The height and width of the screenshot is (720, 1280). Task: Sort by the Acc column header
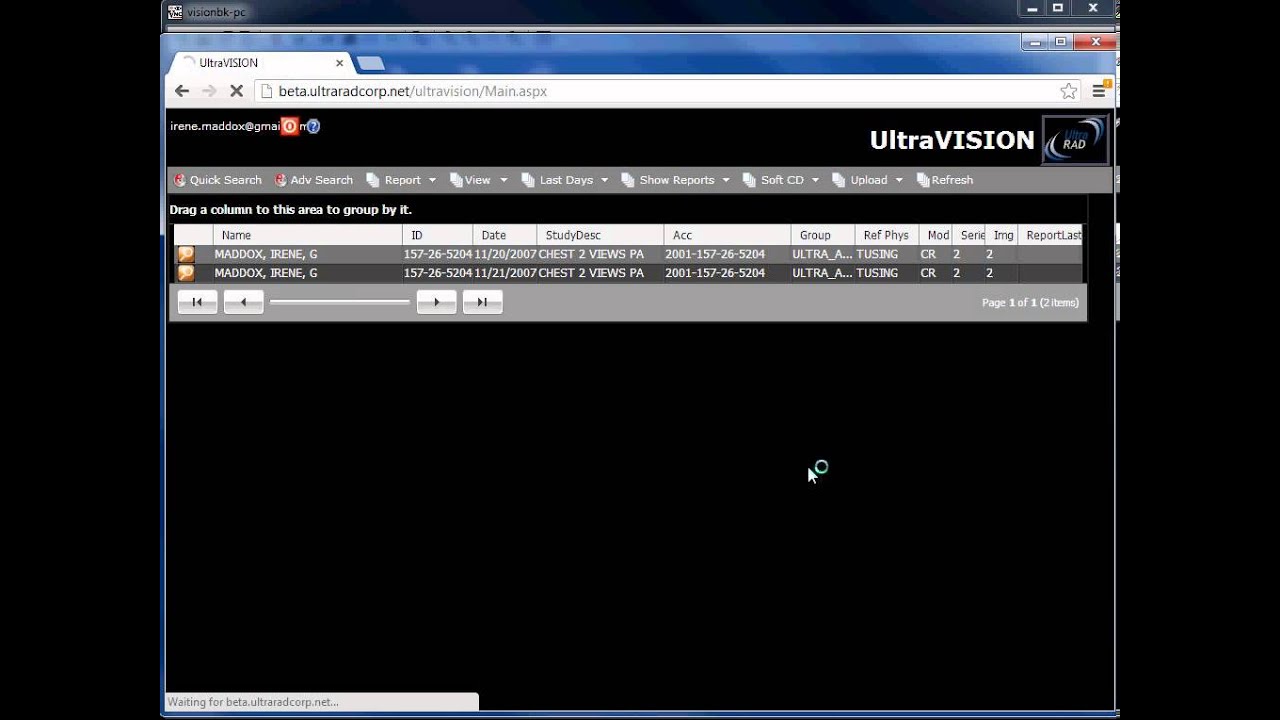tap(727, 235)
